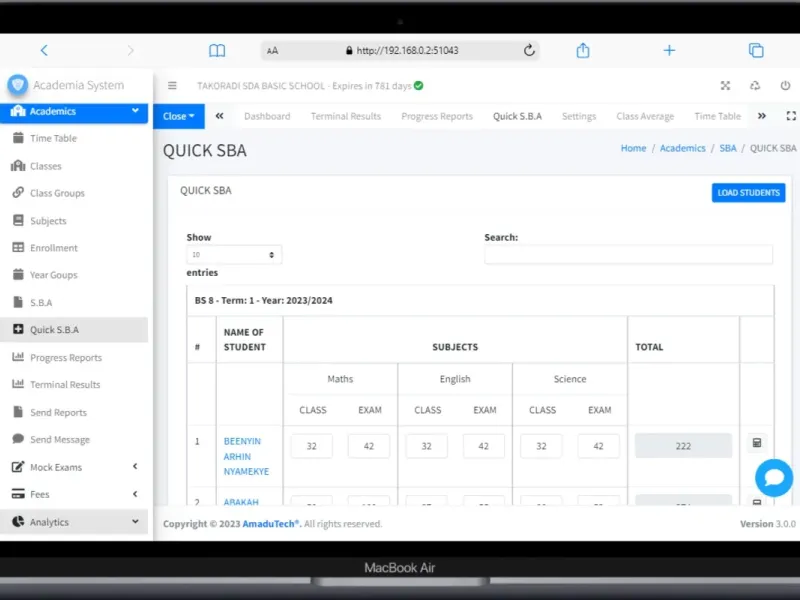800x600 pixels.
Task: Add a new browser tab with plus
Action: pyautogui.click(x=669, y=50)
